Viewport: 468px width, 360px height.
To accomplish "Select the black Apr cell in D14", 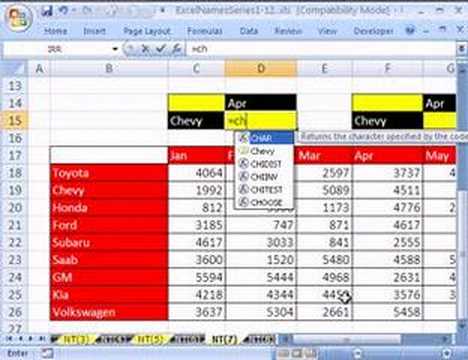I will pyautogui.click(x=261, y=103).
